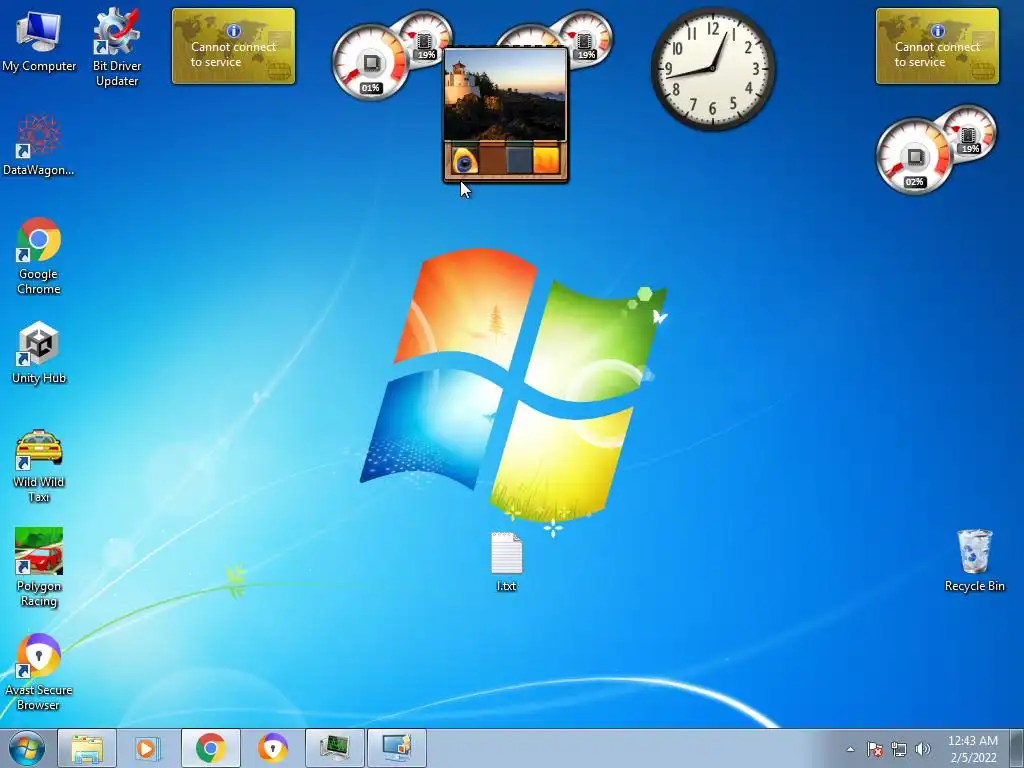Click the Show desktop strip beside the clock
The image size is (1024, 768).
1017,748
